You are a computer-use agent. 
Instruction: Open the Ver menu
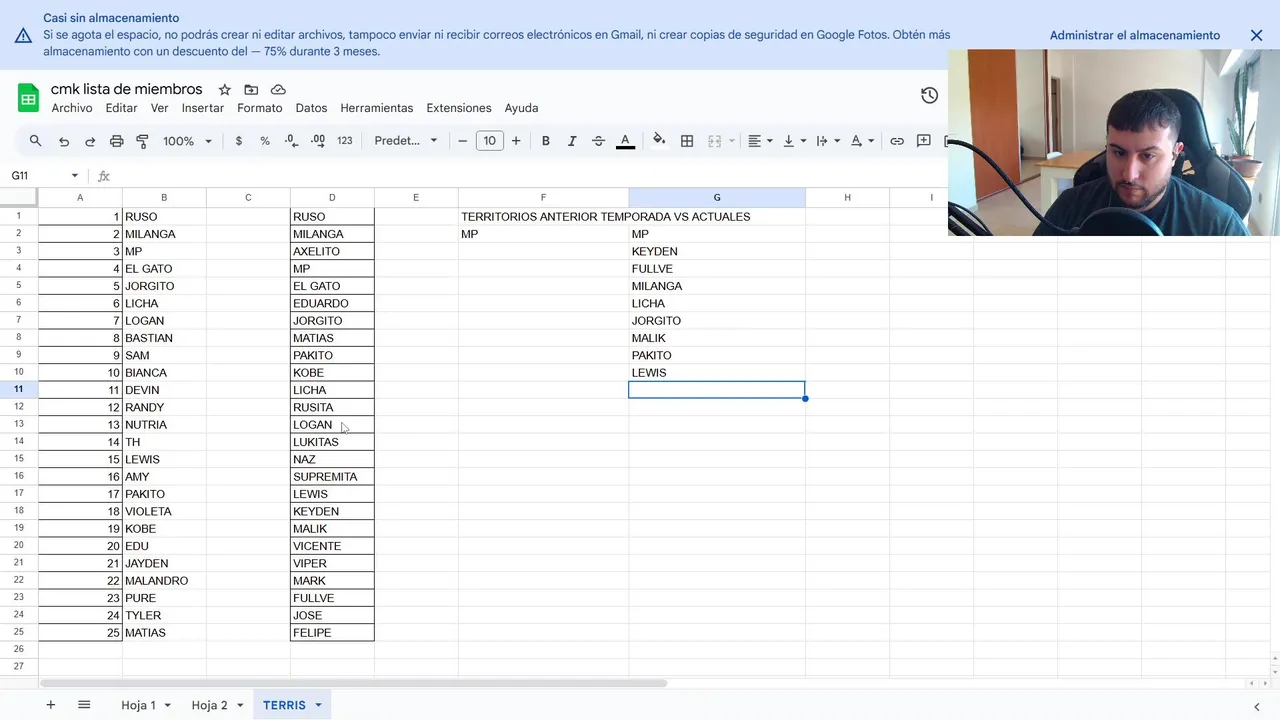(x=160, y=108)
